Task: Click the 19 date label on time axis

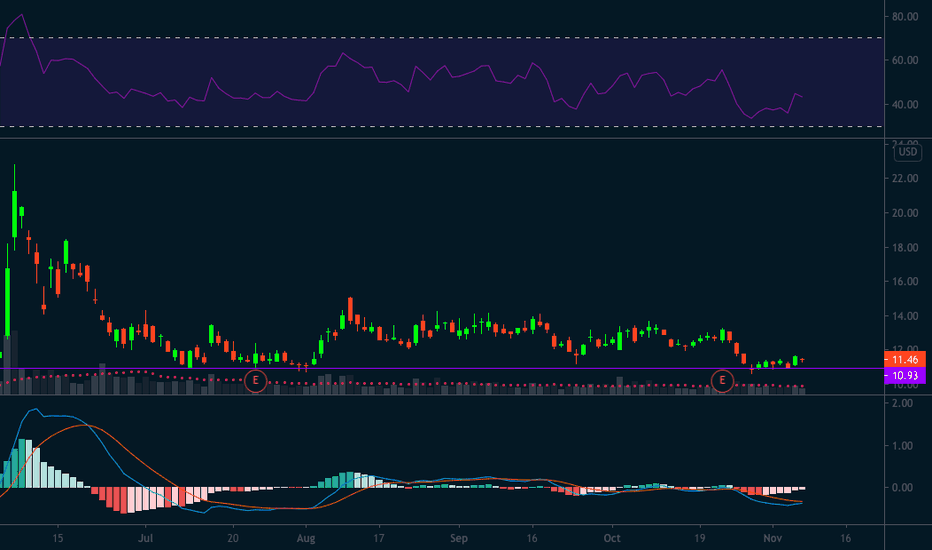Action: [700, 538]
